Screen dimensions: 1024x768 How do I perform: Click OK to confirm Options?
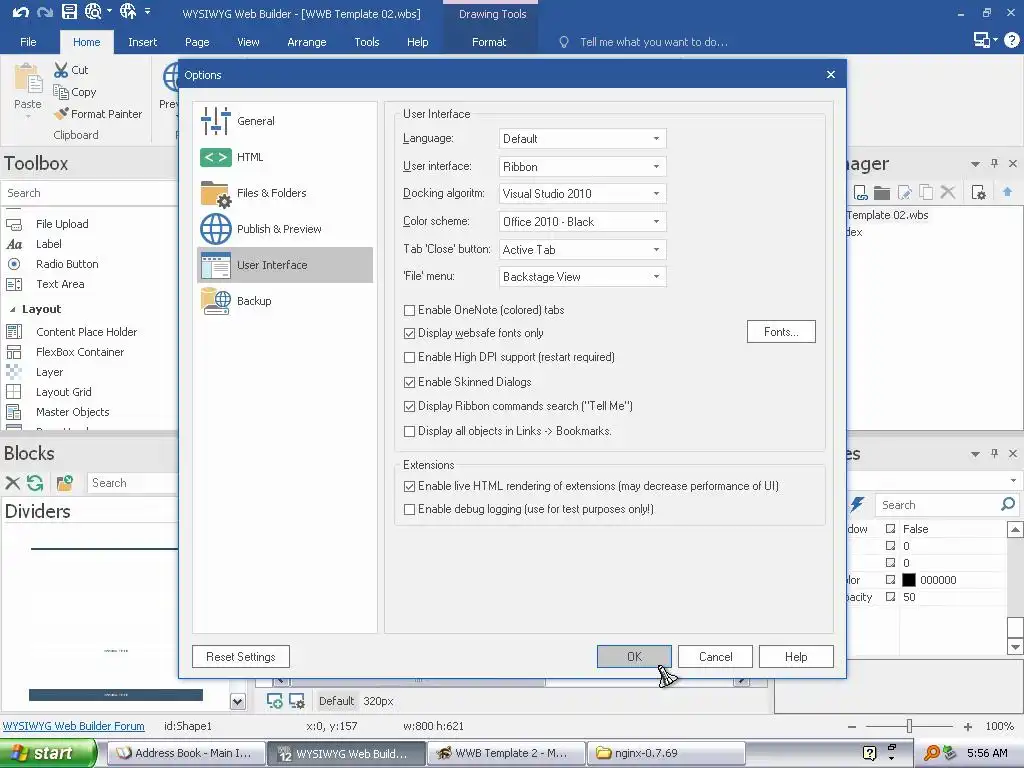coord(634,656)
